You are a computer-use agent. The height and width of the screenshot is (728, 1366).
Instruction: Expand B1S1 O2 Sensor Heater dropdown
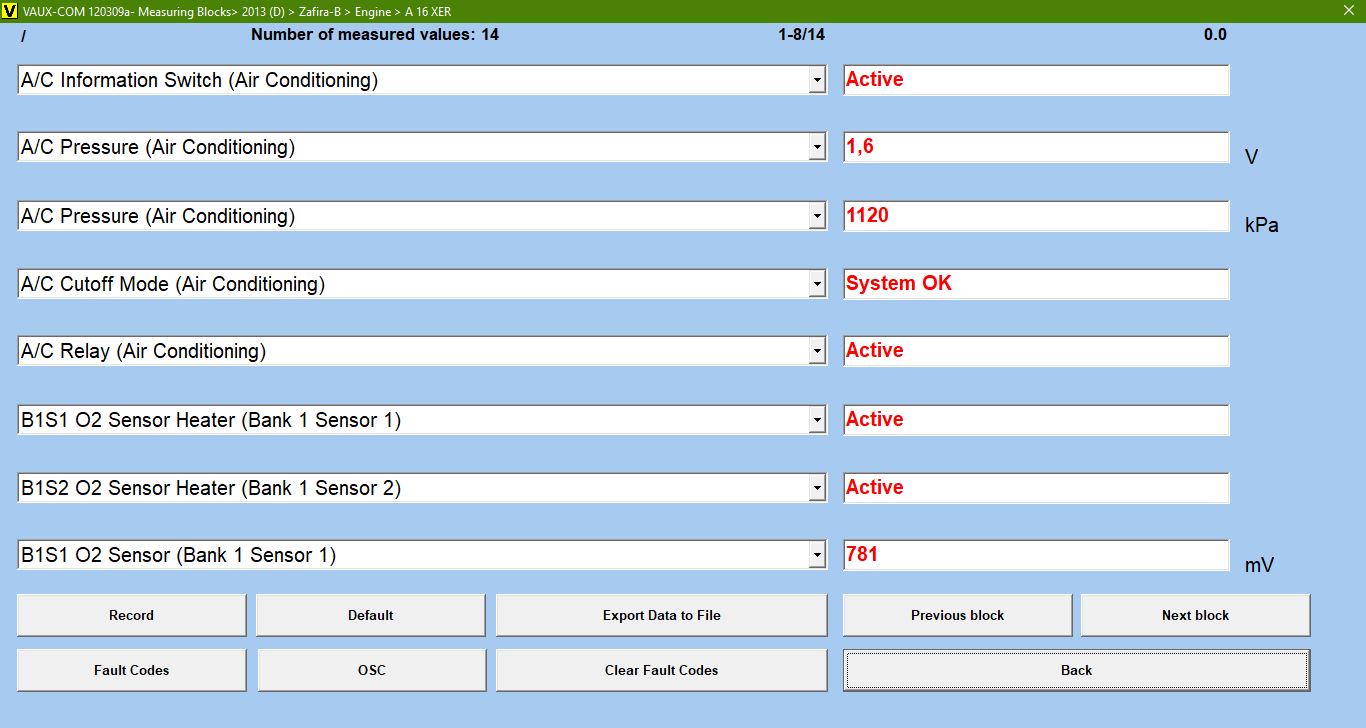817,421
